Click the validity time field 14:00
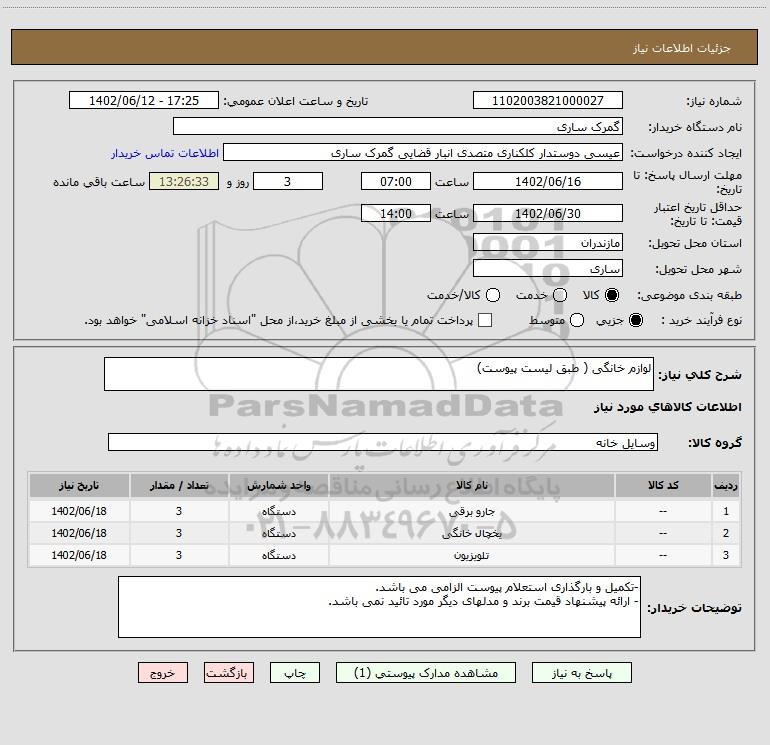 396,213
